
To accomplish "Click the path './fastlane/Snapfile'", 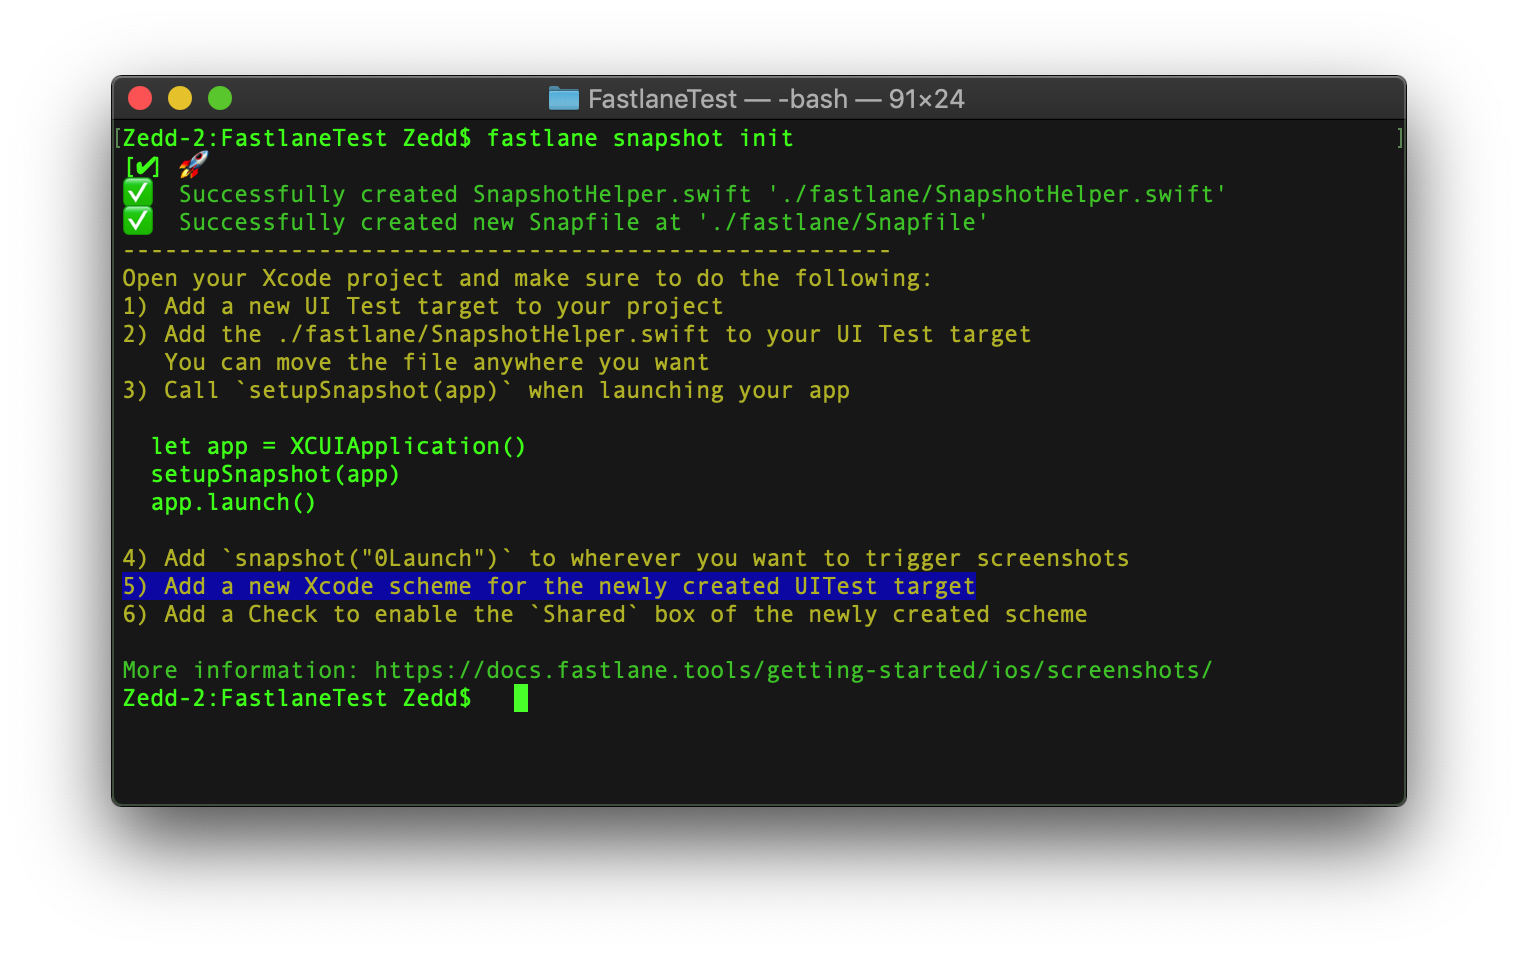I will pyautogui.click(x=843, y=222).
